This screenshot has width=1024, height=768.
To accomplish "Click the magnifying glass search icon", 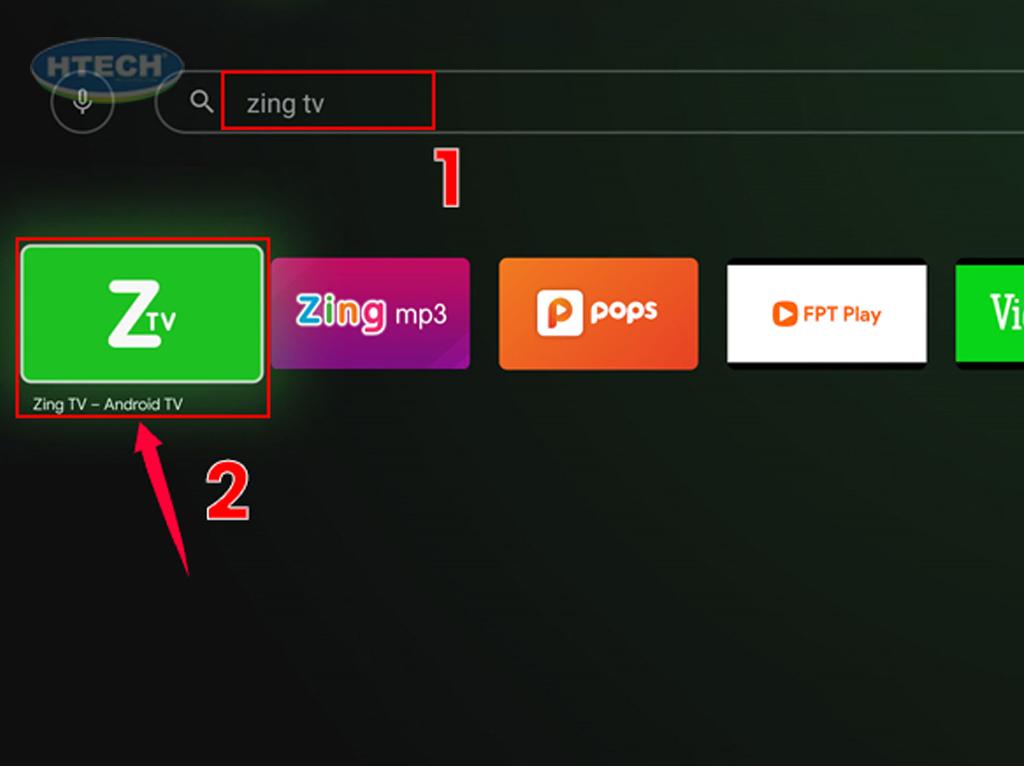I will [201, 102].
